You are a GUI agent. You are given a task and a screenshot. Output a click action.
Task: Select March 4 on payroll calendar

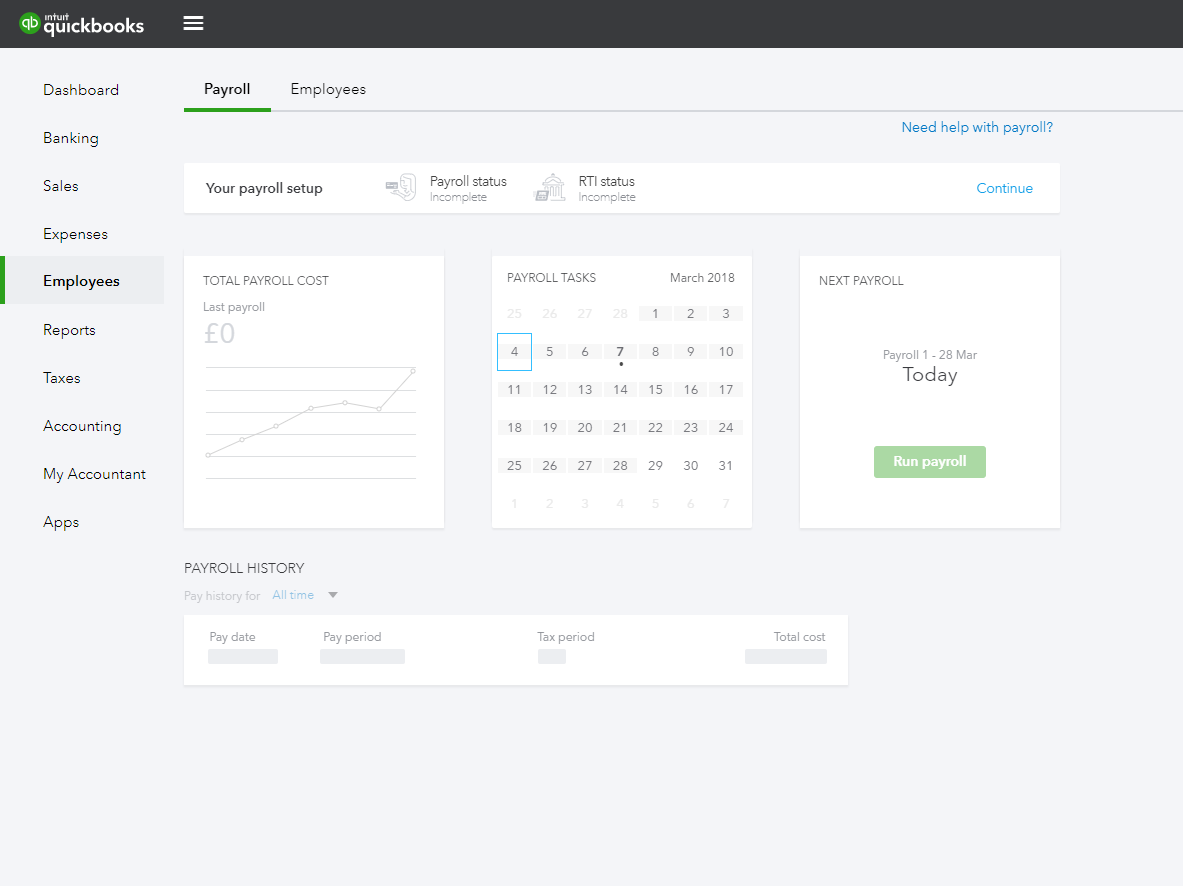coord(514,352)
